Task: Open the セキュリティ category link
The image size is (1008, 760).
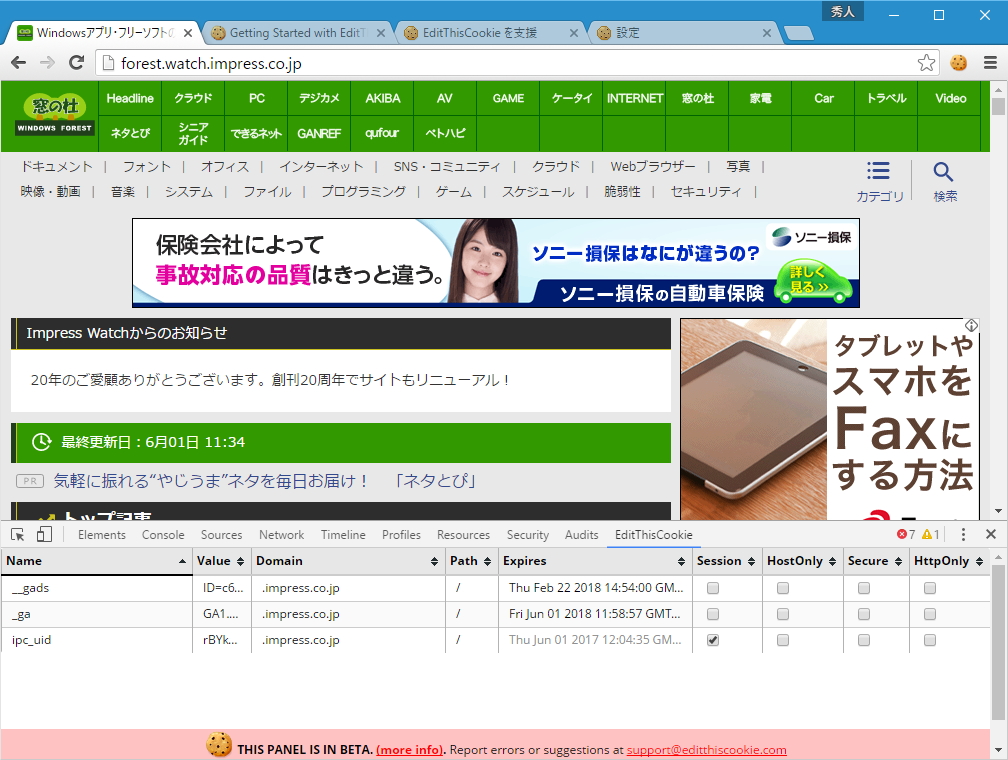Action: [x=705, y=192]
